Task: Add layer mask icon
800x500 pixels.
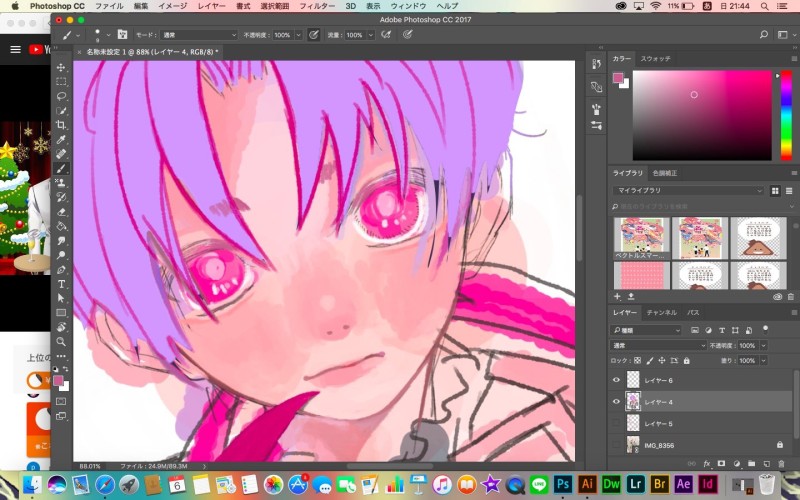Action: tap(721, 464)
